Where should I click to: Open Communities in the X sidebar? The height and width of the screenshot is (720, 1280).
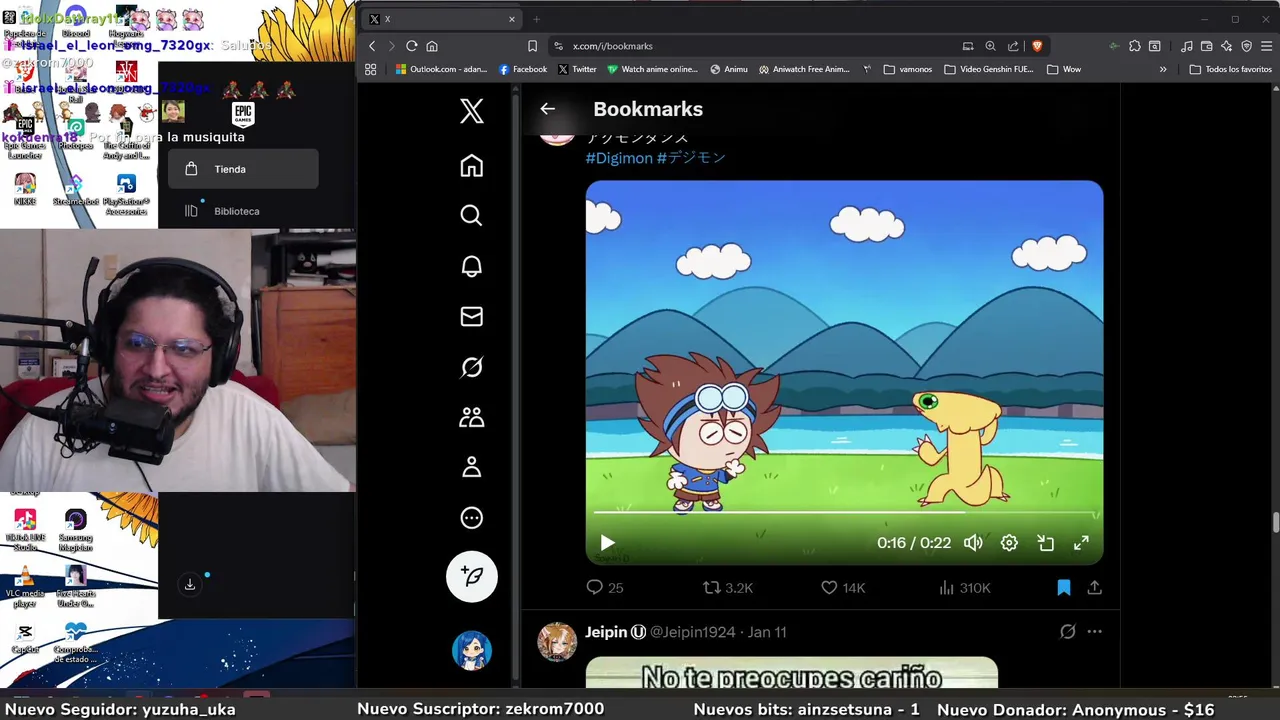pos(471,417)
